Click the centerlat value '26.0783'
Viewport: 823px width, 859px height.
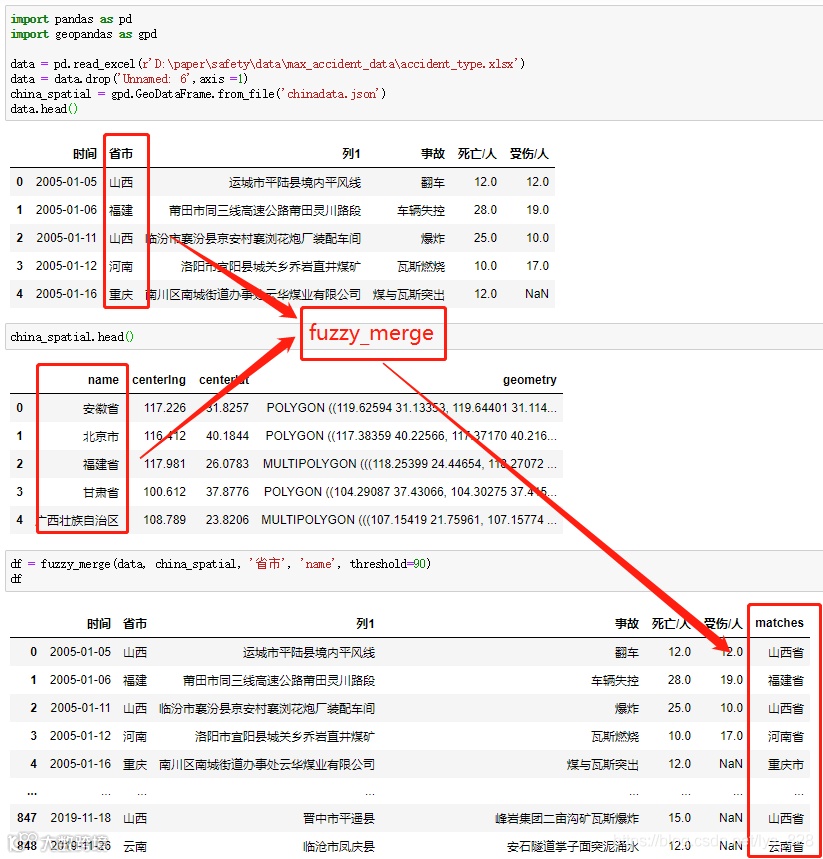[227, 463]
